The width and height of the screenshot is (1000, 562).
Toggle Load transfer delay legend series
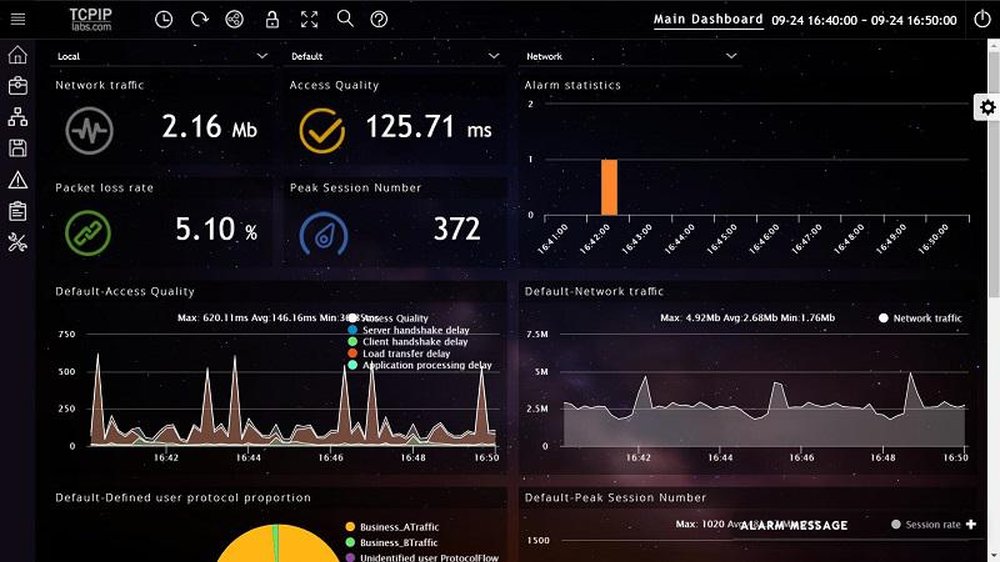click(x=399, y=353)
